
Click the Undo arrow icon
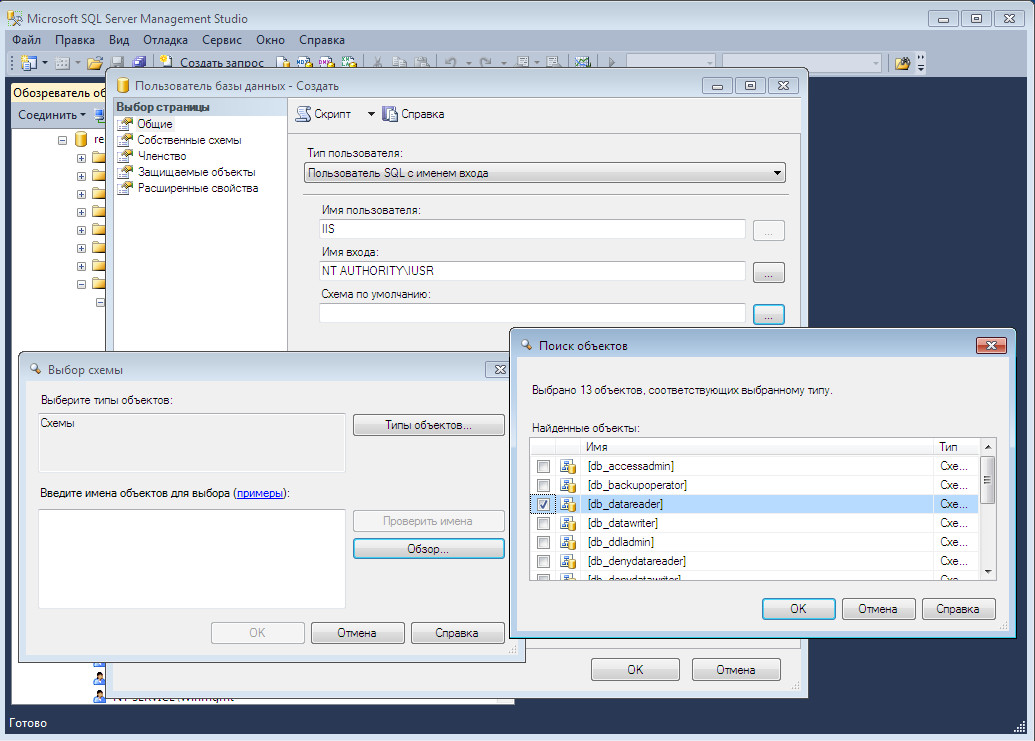(451, 63)
